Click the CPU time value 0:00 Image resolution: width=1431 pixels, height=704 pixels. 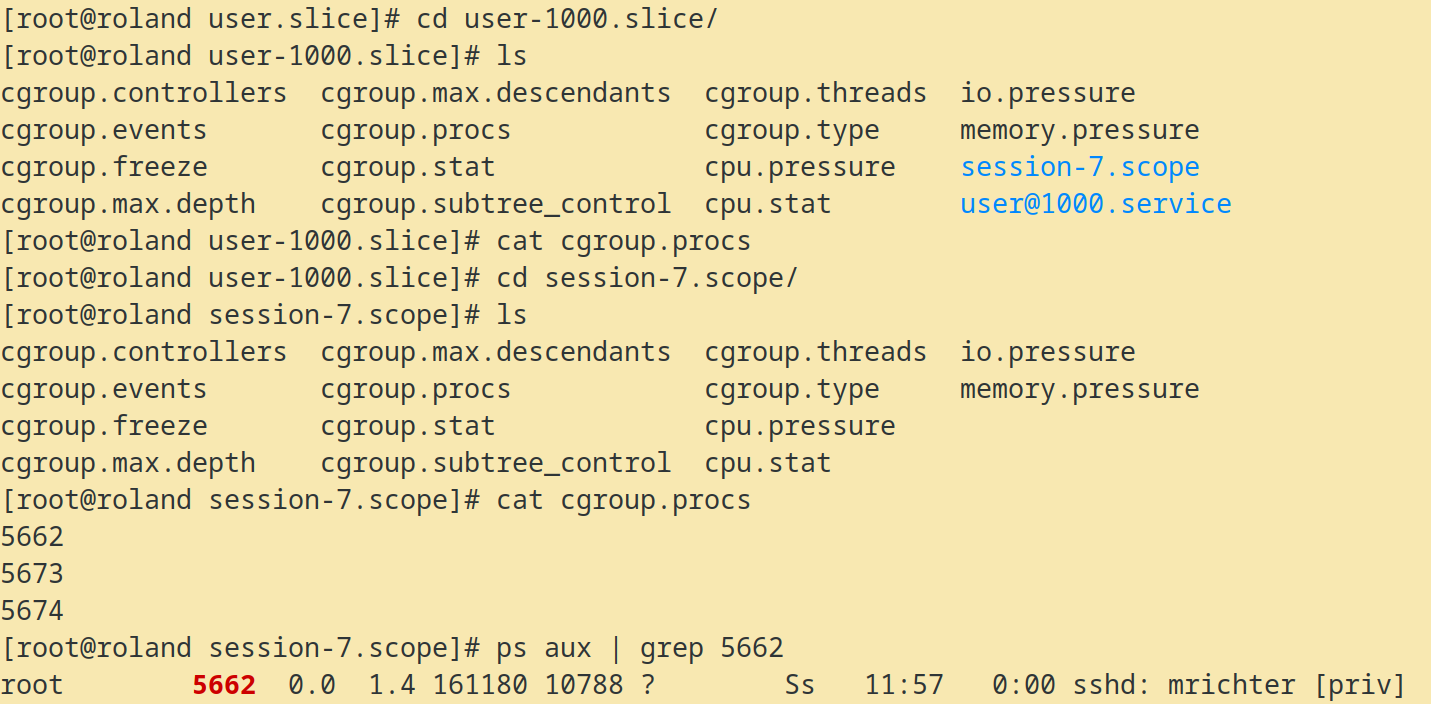(x=1023, y=685)
